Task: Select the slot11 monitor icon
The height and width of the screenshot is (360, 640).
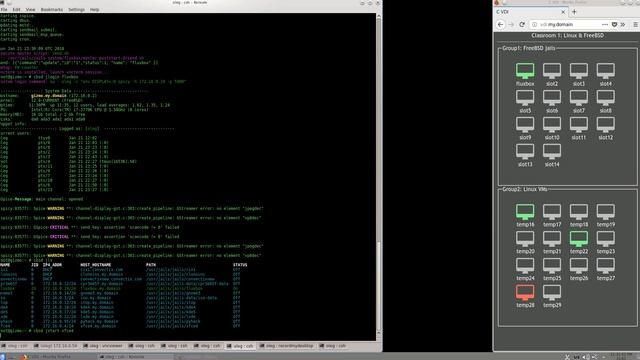Action: pyautogui.click(x=579, y=124)
